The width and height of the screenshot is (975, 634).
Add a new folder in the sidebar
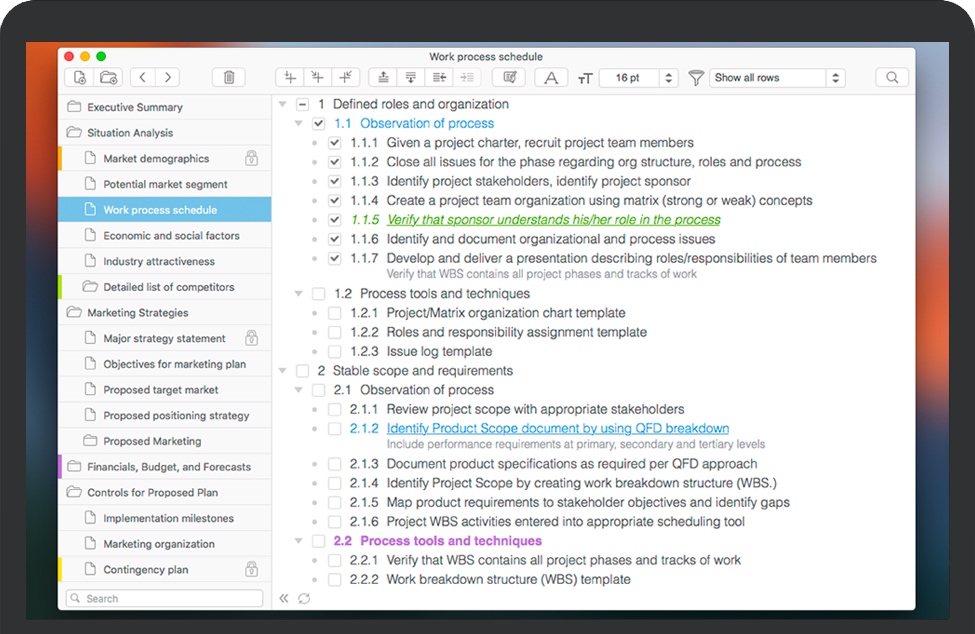pos(110,76)
